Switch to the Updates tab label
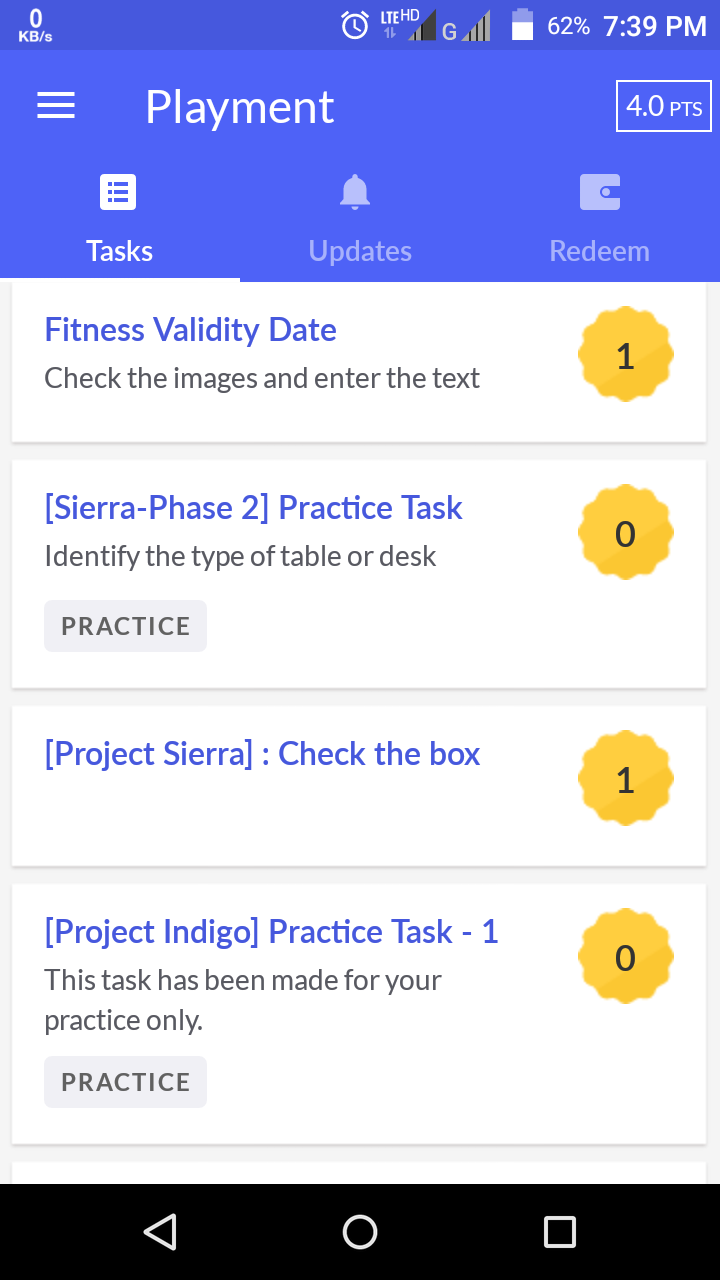Viewport: 720px width, 1280px height. [360, 251]
